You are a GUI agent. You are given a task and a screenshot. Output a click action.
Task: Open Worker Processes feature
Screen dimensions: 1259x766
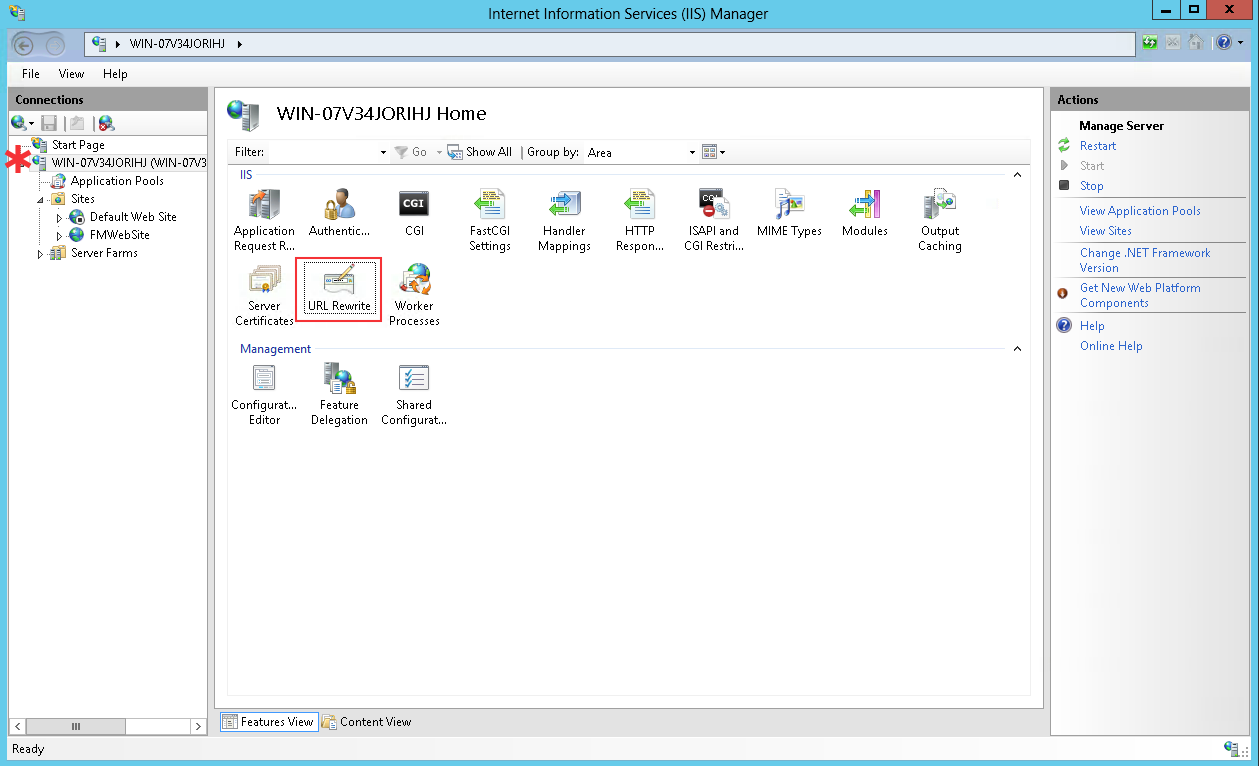tap(414, 295)
